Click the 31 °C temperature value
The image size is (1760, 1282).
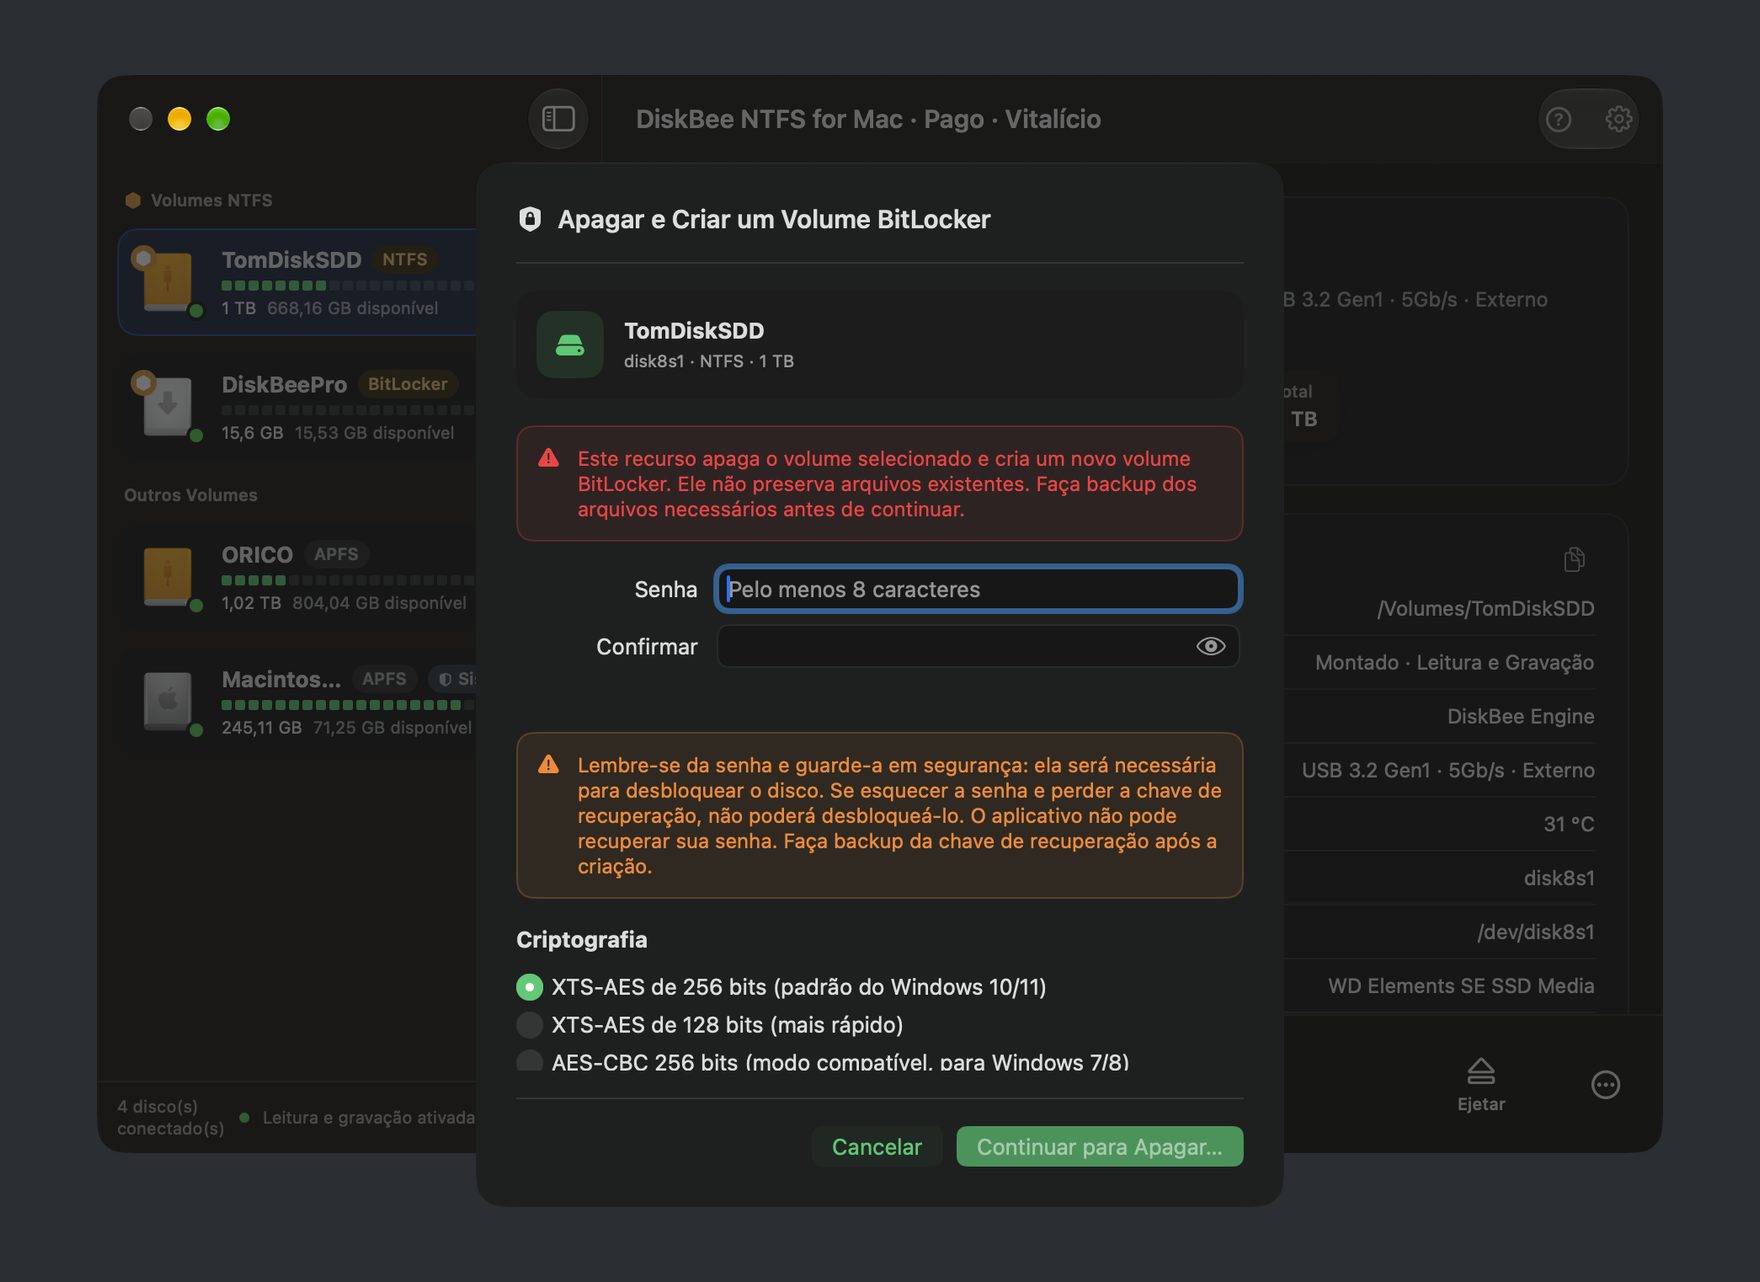click(x=1569, y=824)
